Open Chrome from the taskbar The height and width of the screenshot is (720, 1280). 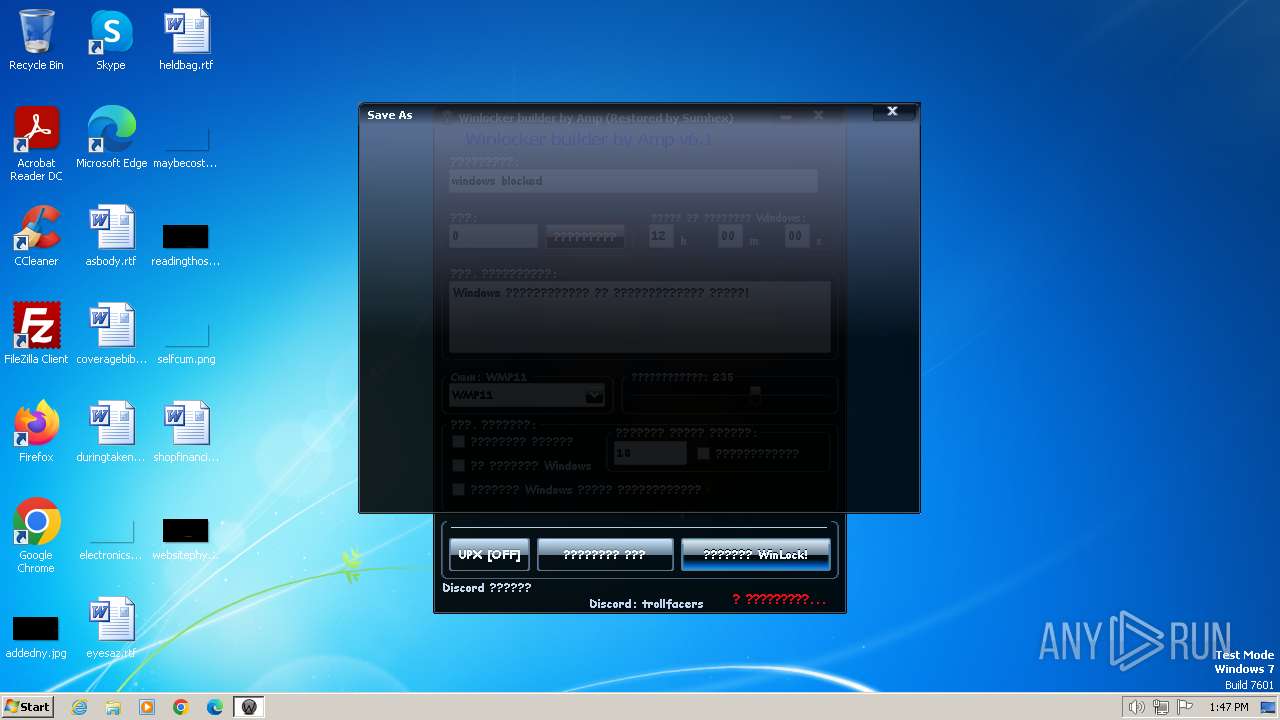pyautogui.click(x=181, y=707)
